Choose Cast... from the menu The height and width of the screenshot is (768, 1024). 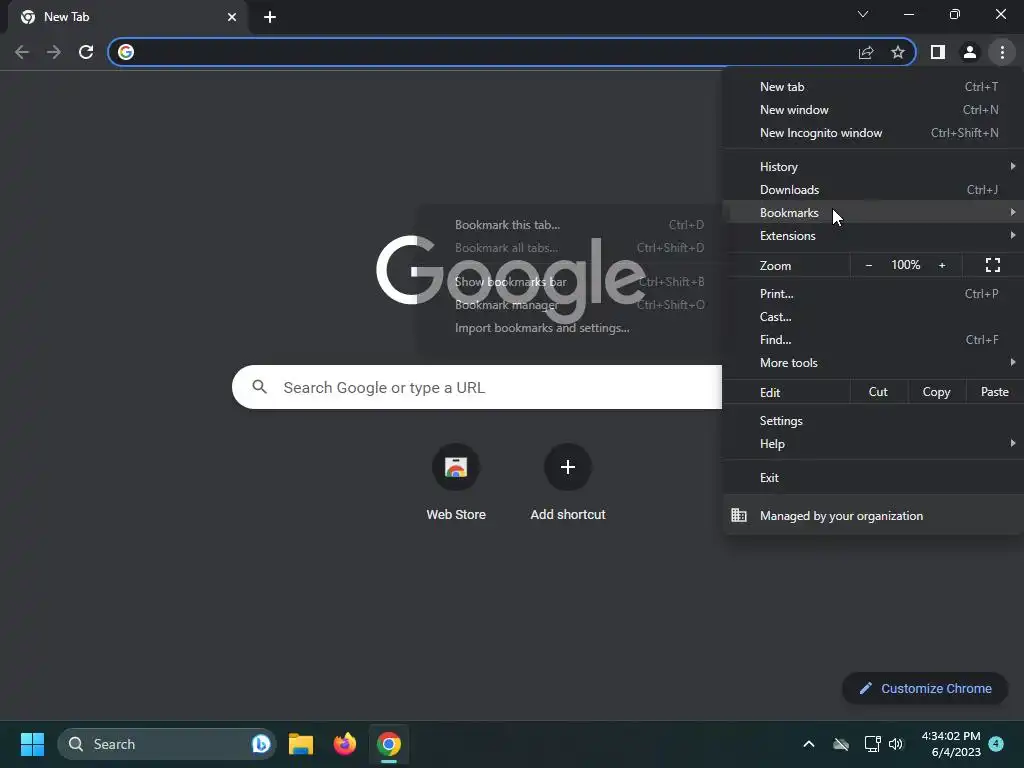click(x=873, y=317)
